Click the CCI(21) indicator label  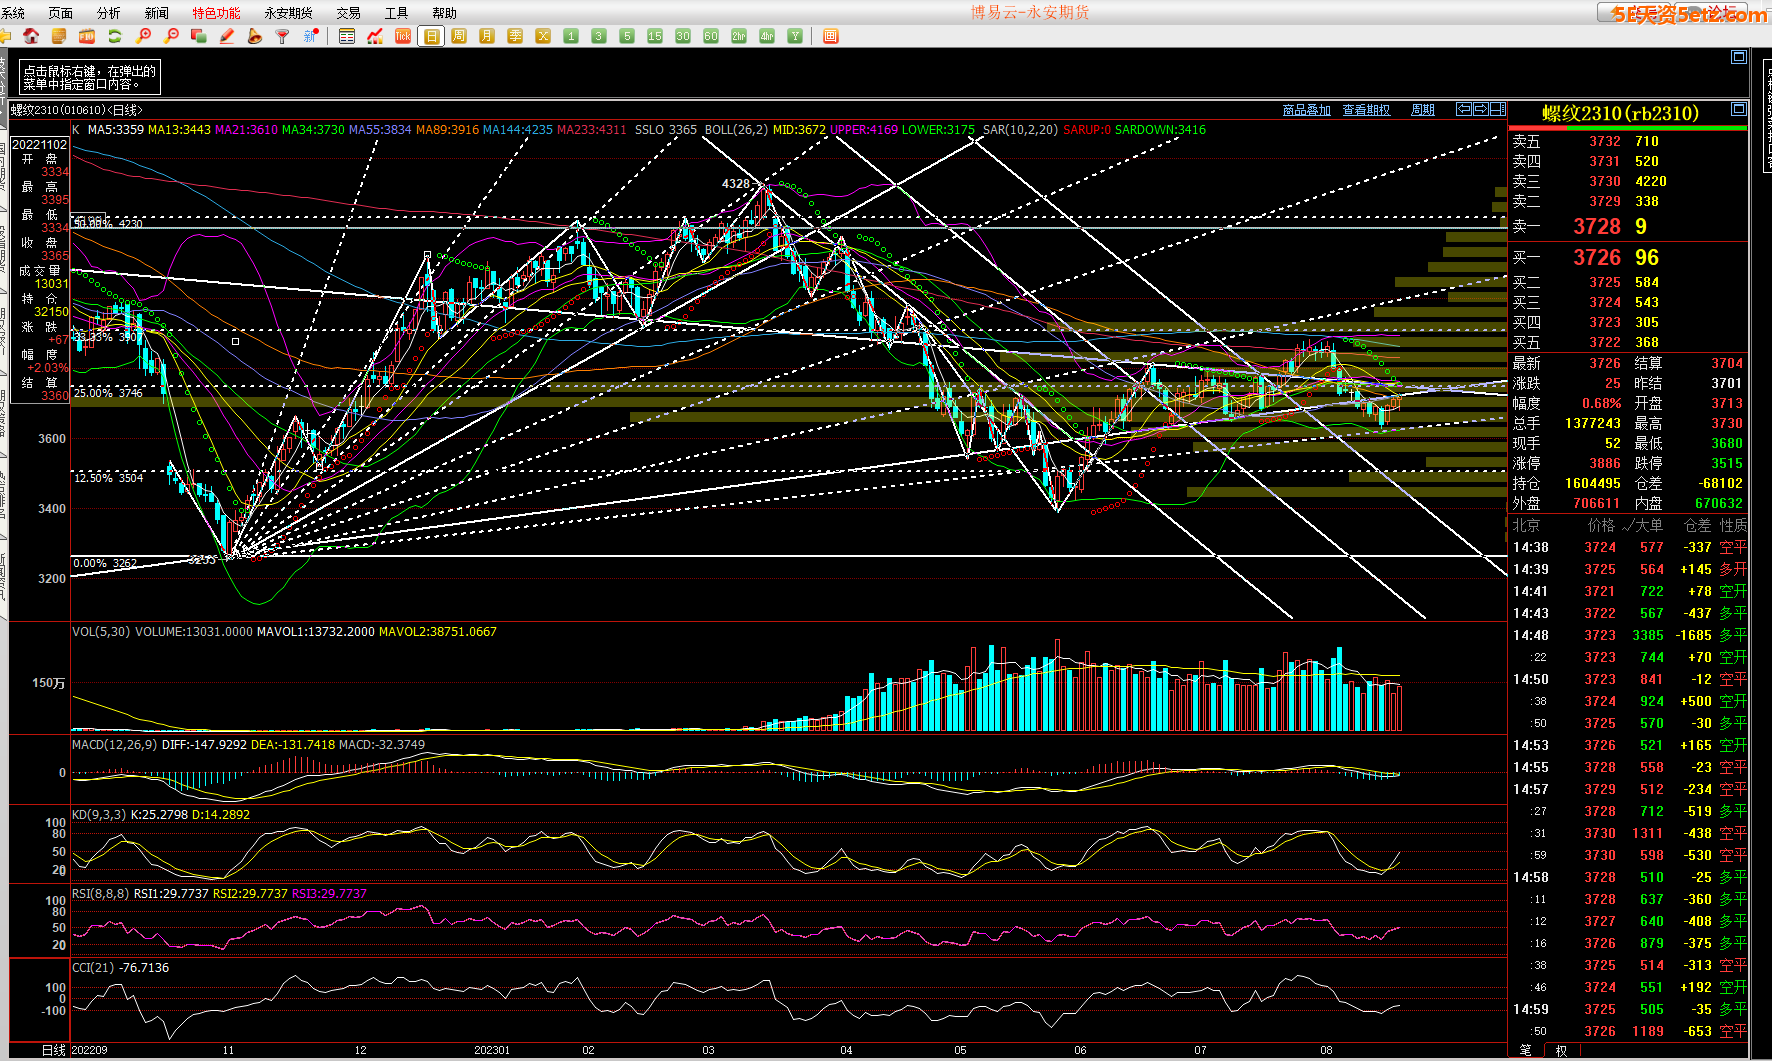(93, 968)
